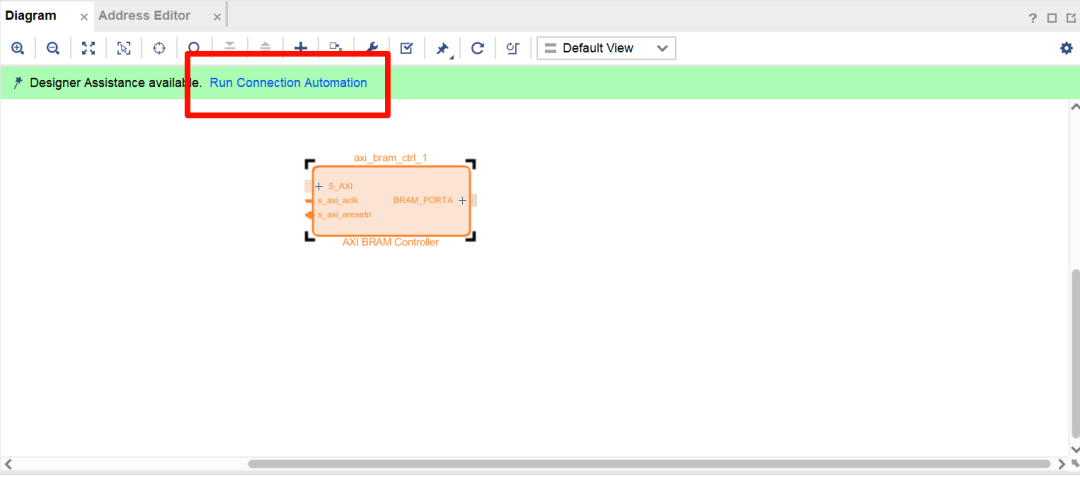Fit the diagram with Zoom Fit icon
The image size is (1080, 477).
coord(88,48)
